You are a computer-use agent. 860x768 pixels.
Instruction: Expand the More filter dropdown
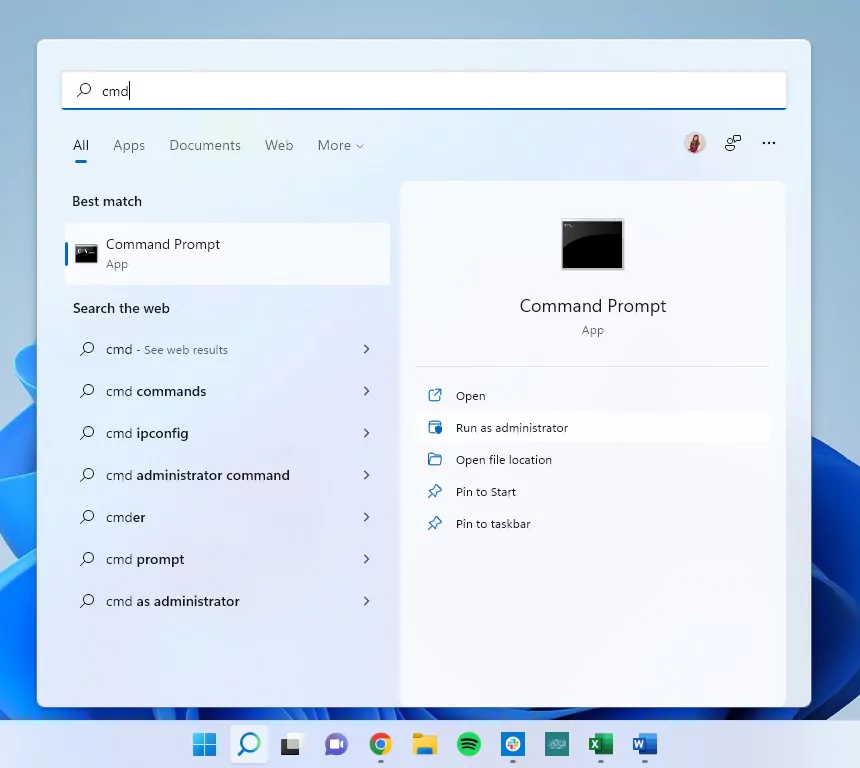coord(341,145)
